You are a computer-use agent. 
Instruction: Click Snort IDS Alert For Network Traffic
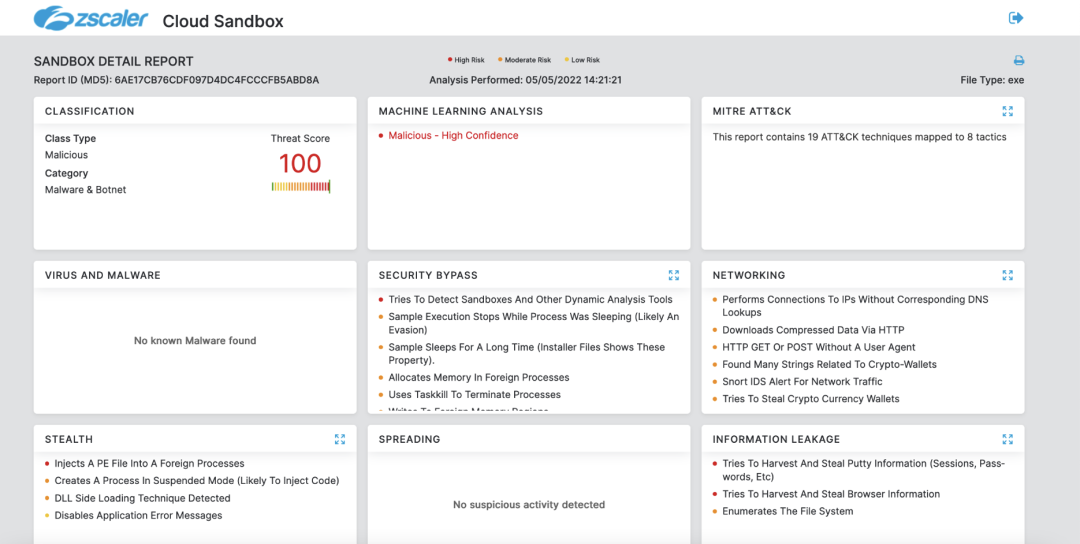pos(802,382)
